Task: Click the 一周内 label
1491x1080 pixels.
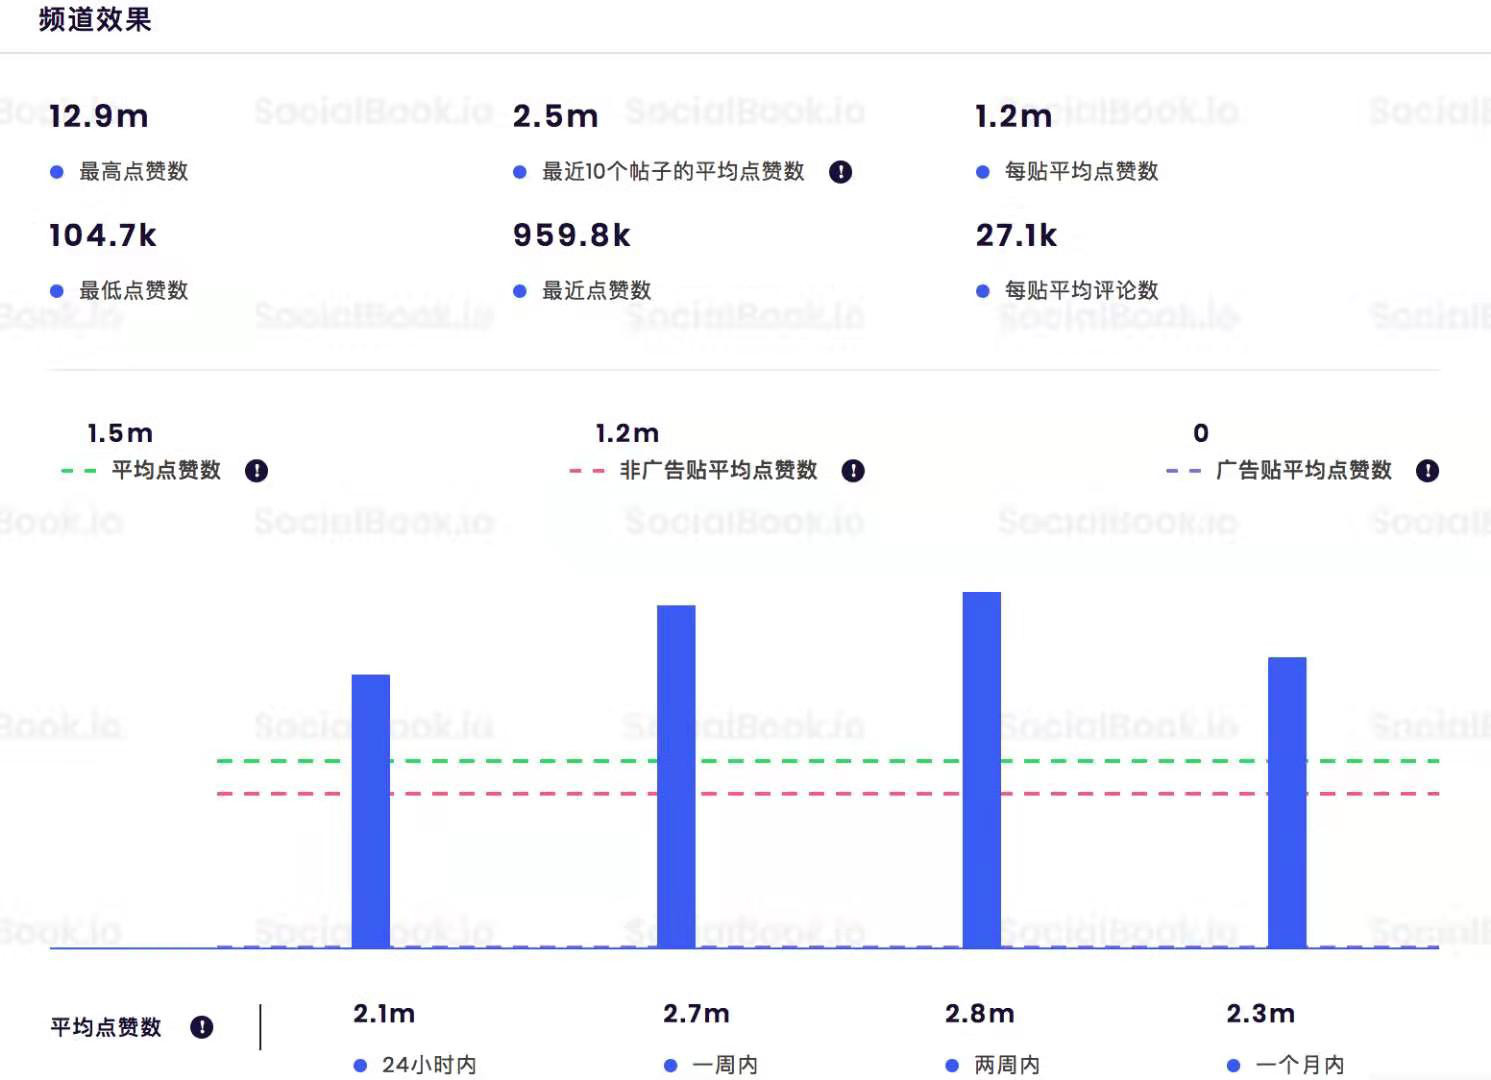Action: (725, 1065)
